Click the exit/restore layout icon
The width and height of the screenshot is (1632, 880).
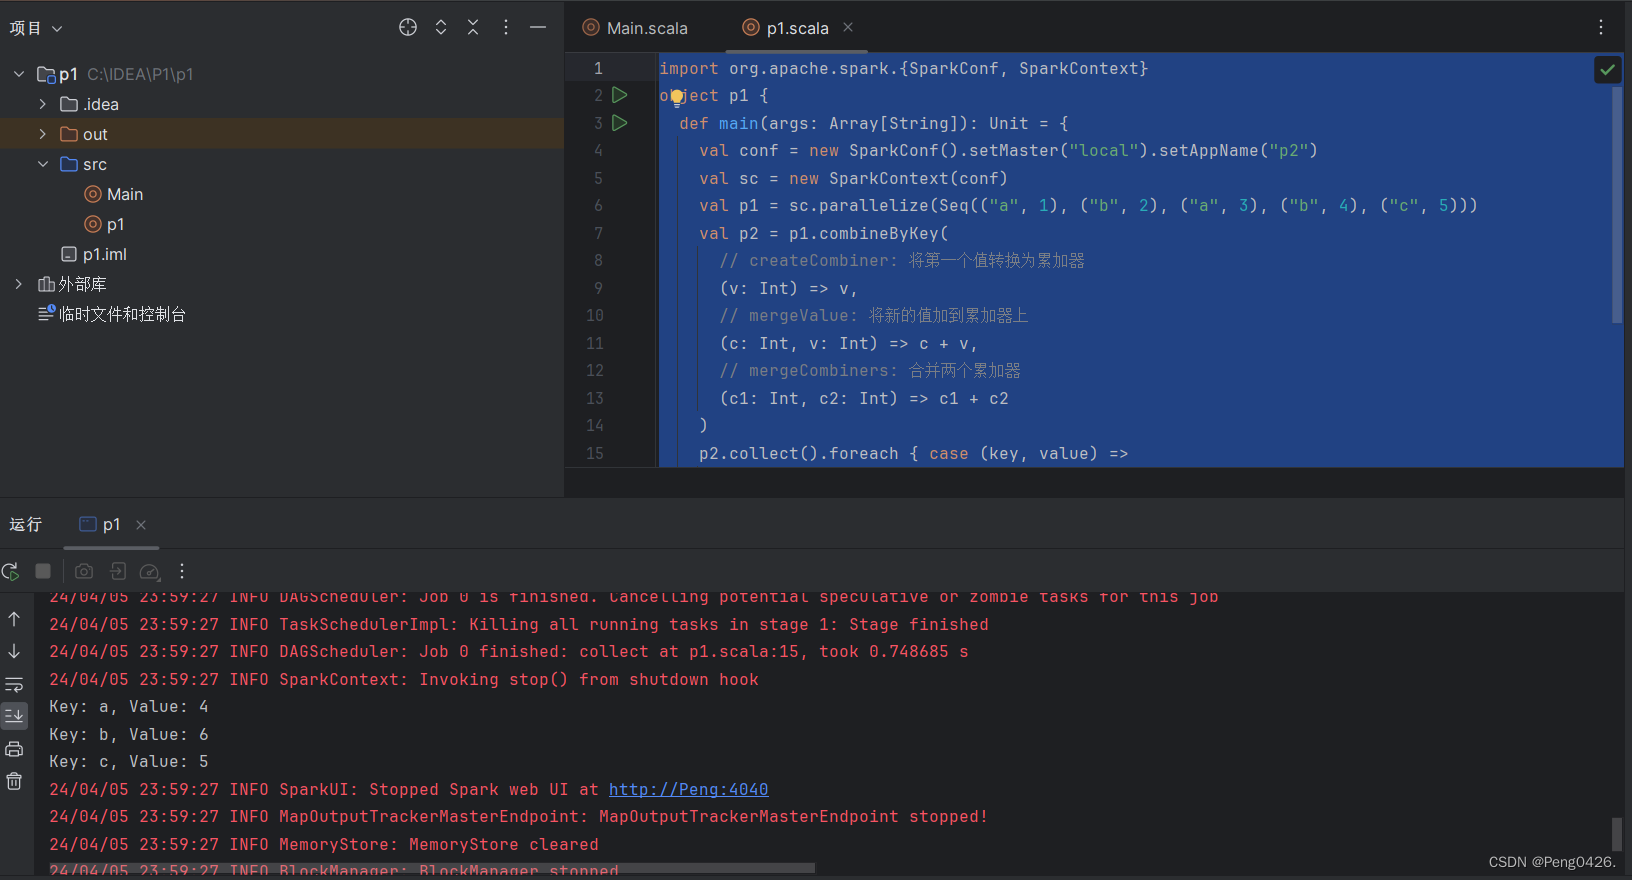(x=118, y=571)
